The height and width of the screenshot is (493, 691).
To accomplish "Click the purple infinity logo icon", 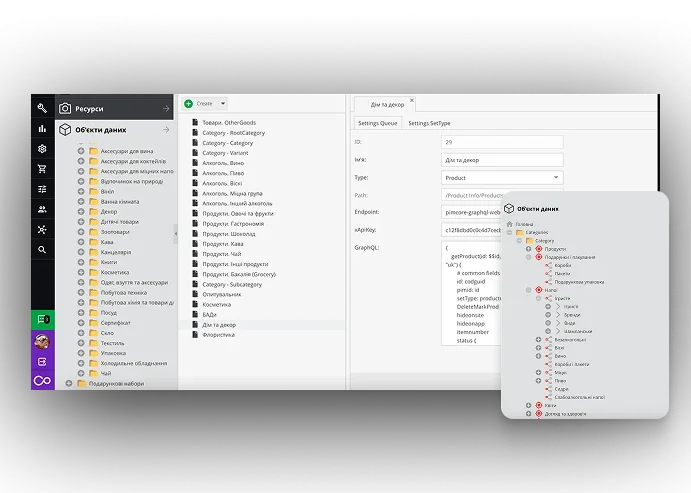I will [x=42, y=381].
